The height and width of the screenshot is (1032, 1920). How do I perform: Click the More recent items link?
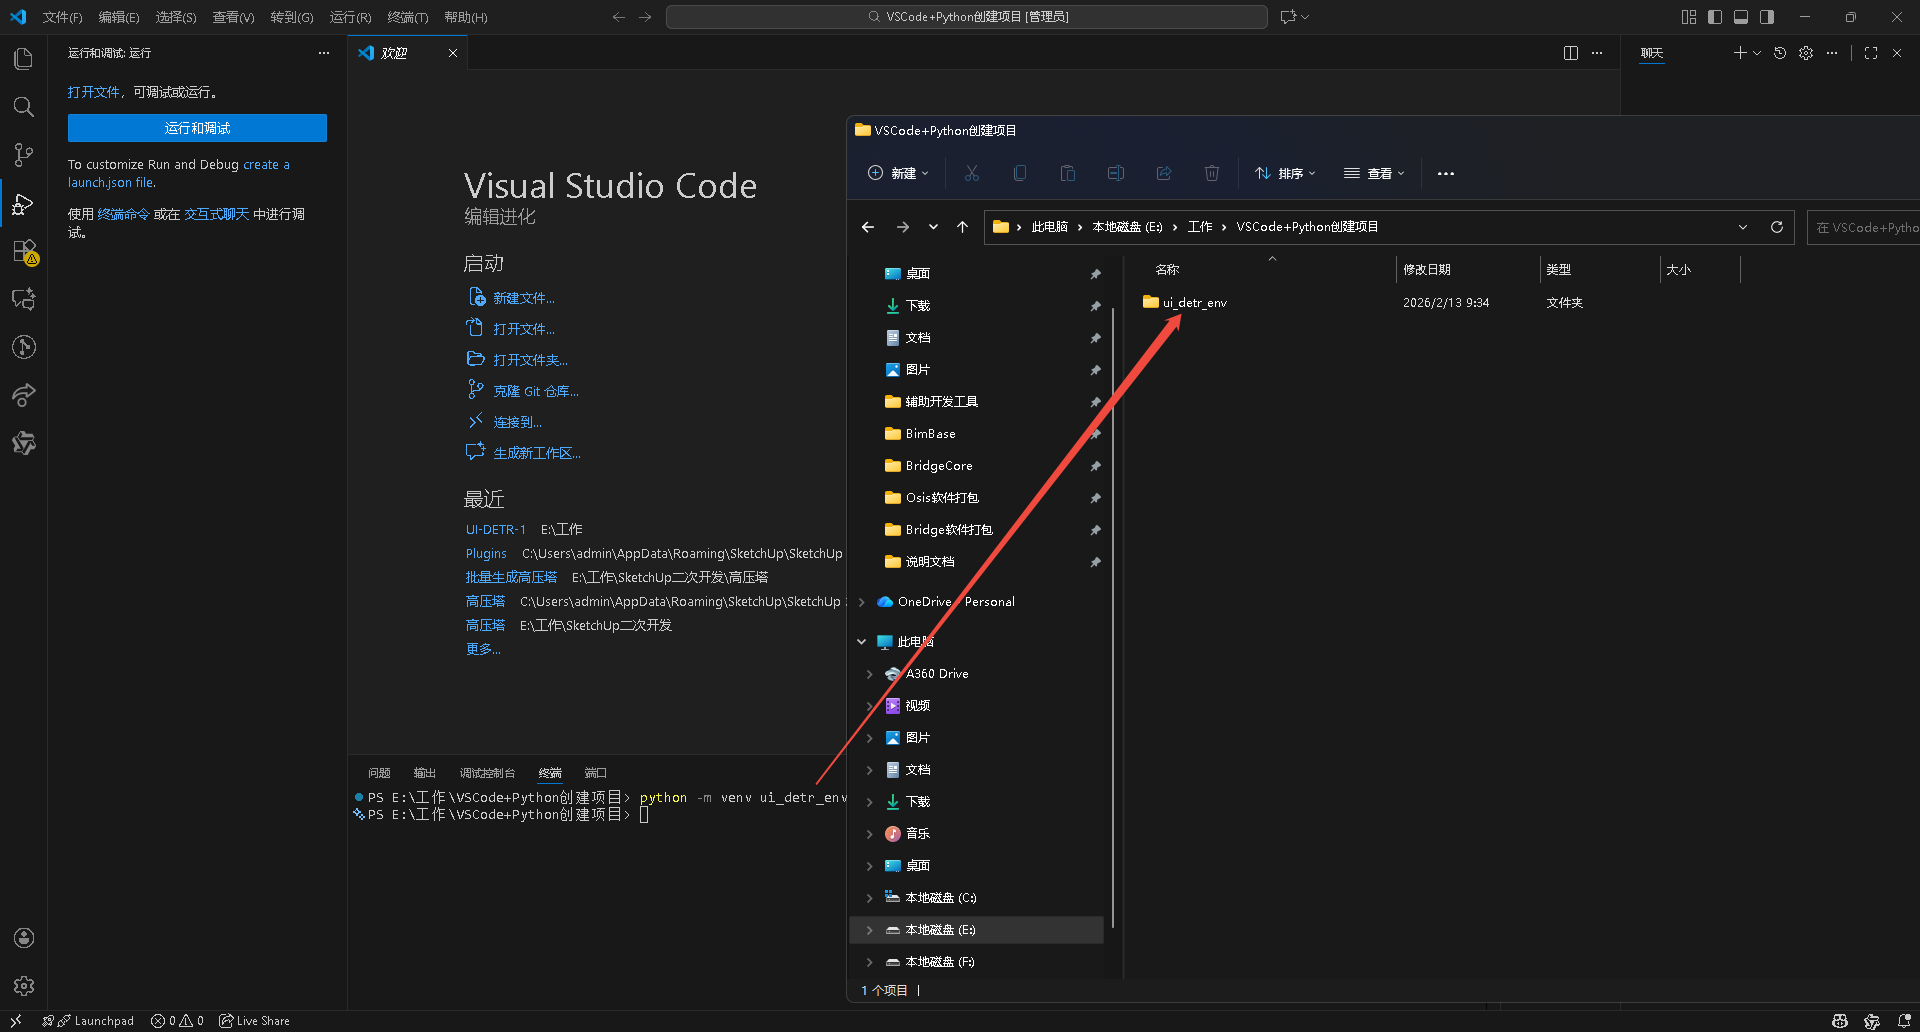pyautogui.click(x=483, y=650)
